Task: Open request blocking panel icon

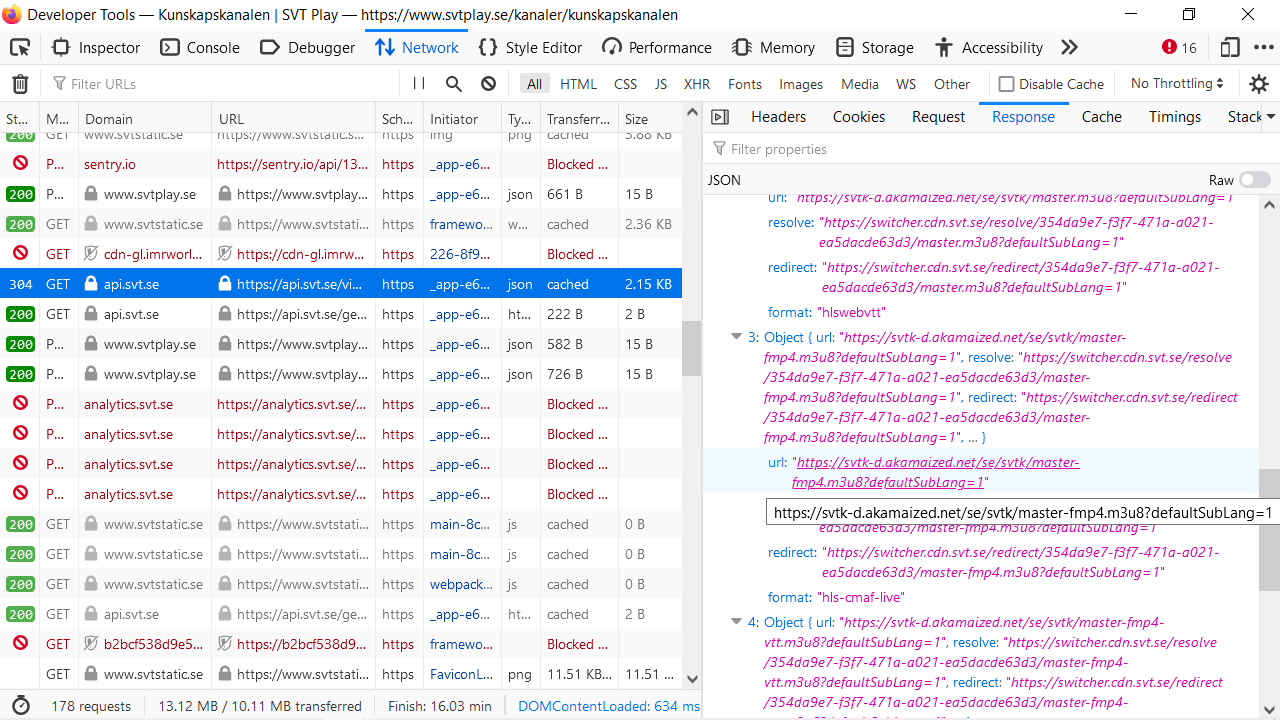Action: tap(488, 84)
